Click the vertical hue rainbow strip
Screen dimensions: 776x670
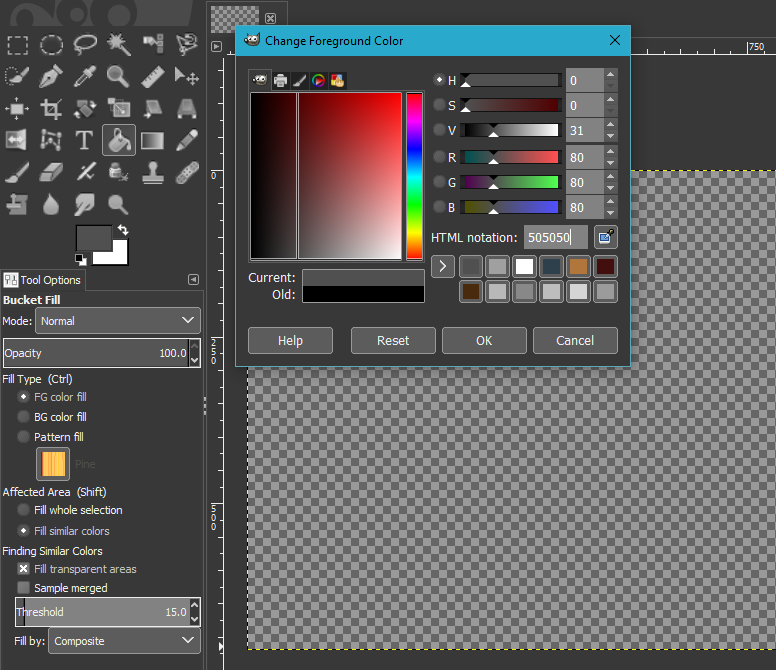tap(414, 176)
